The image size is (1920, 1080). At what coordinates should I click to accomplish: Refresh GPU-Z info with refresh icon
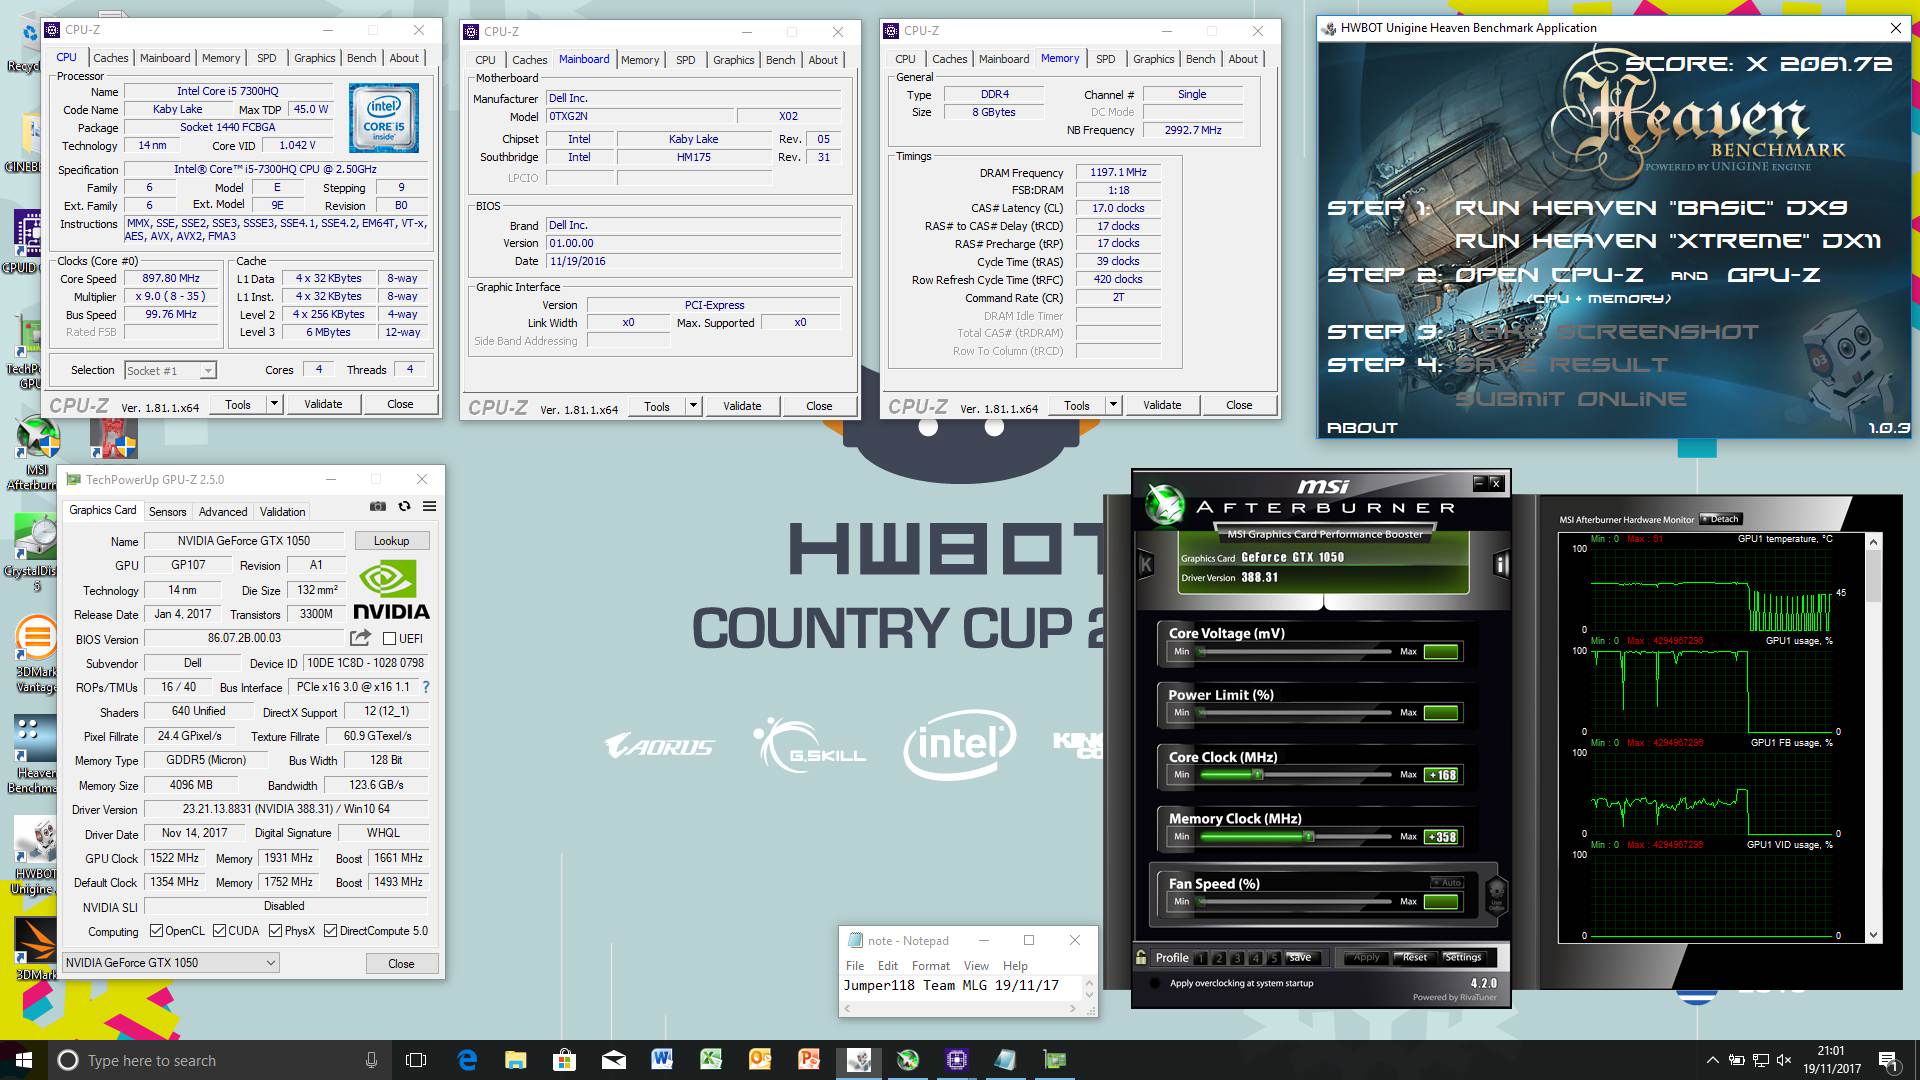pos(404,507)
